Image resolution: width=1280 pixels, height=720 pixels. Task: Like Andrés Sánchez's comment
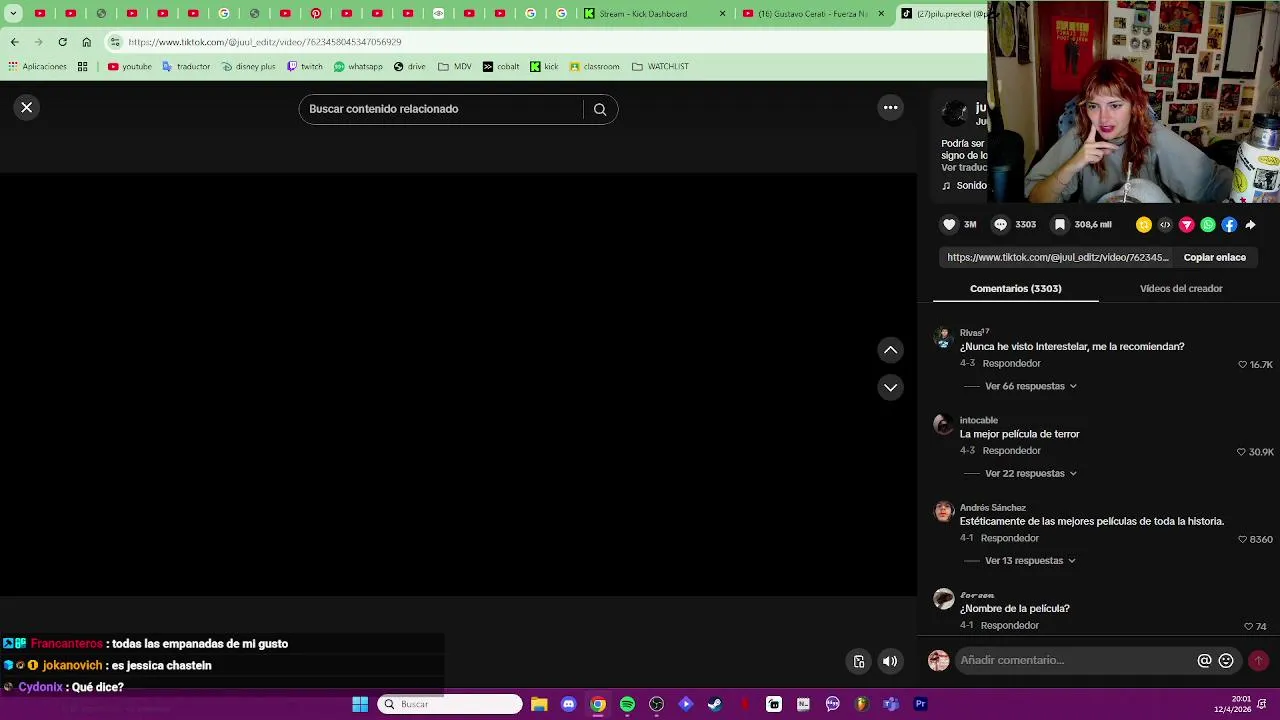click(x=1242, y=539)
